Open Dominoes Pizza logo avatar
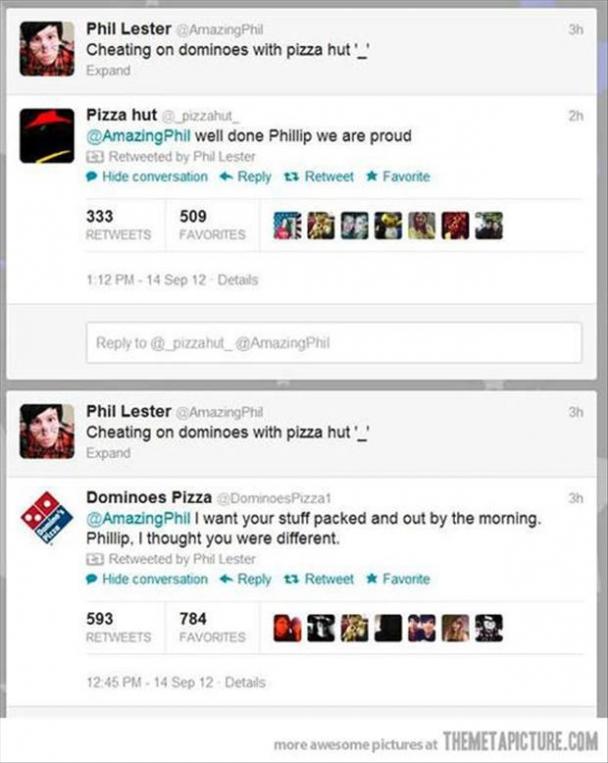The image size is (608, 763). pos(47,518)
